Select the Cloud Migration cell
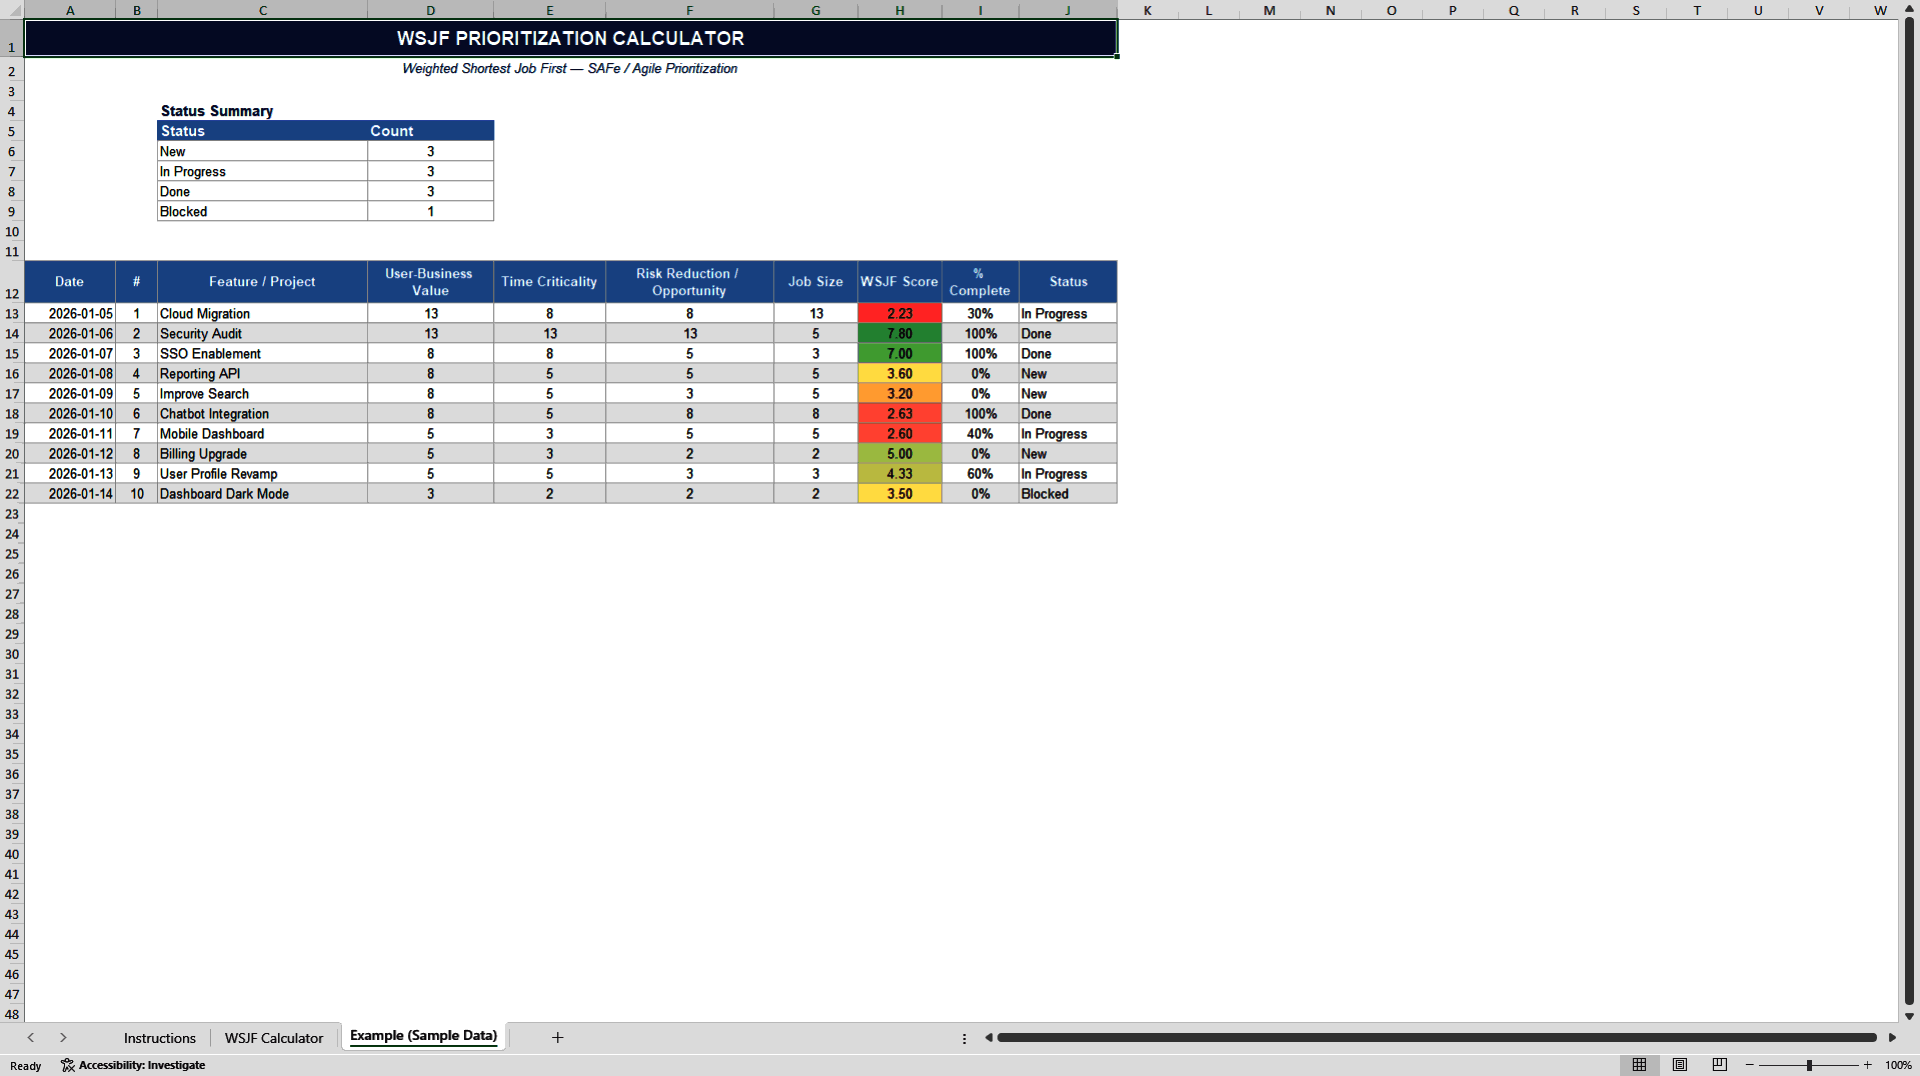The image size is (1920, 1076). [x=262, y=314]
